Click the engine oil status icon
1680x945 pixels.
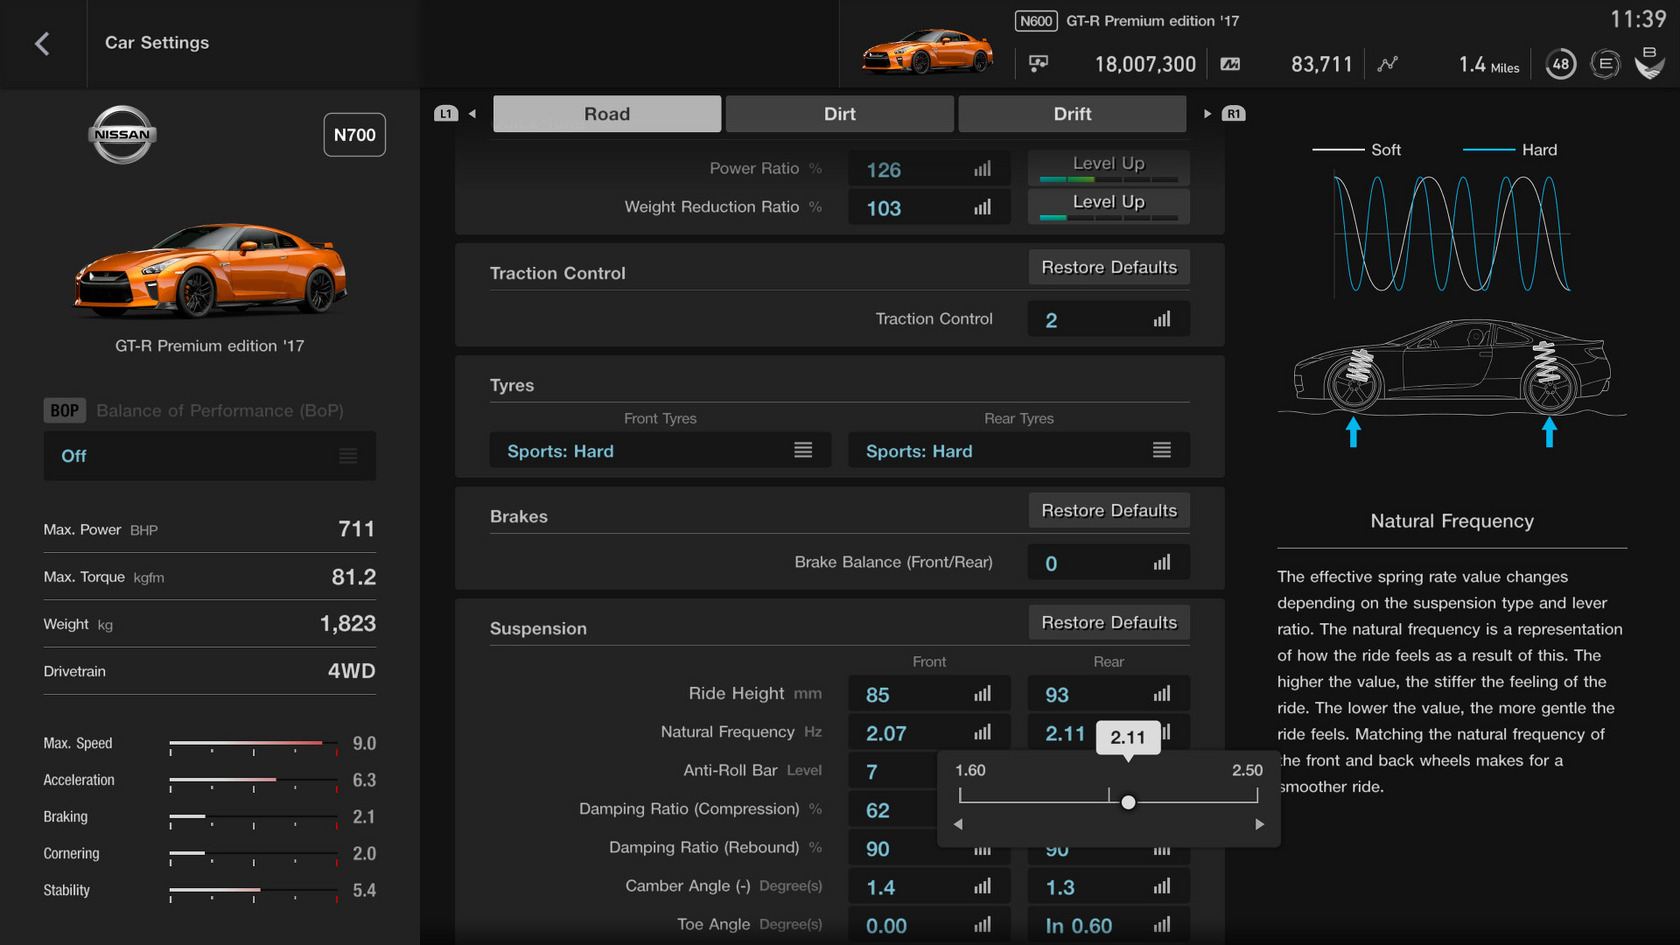tap(1605, 63)
